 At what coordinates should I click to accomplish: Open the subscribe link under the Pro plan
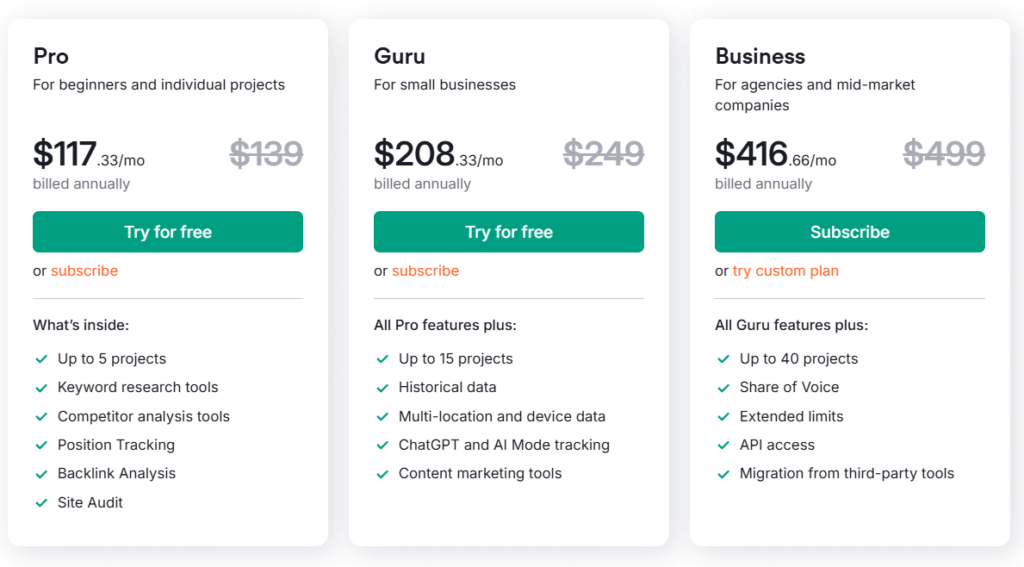[x=84, y=271]
